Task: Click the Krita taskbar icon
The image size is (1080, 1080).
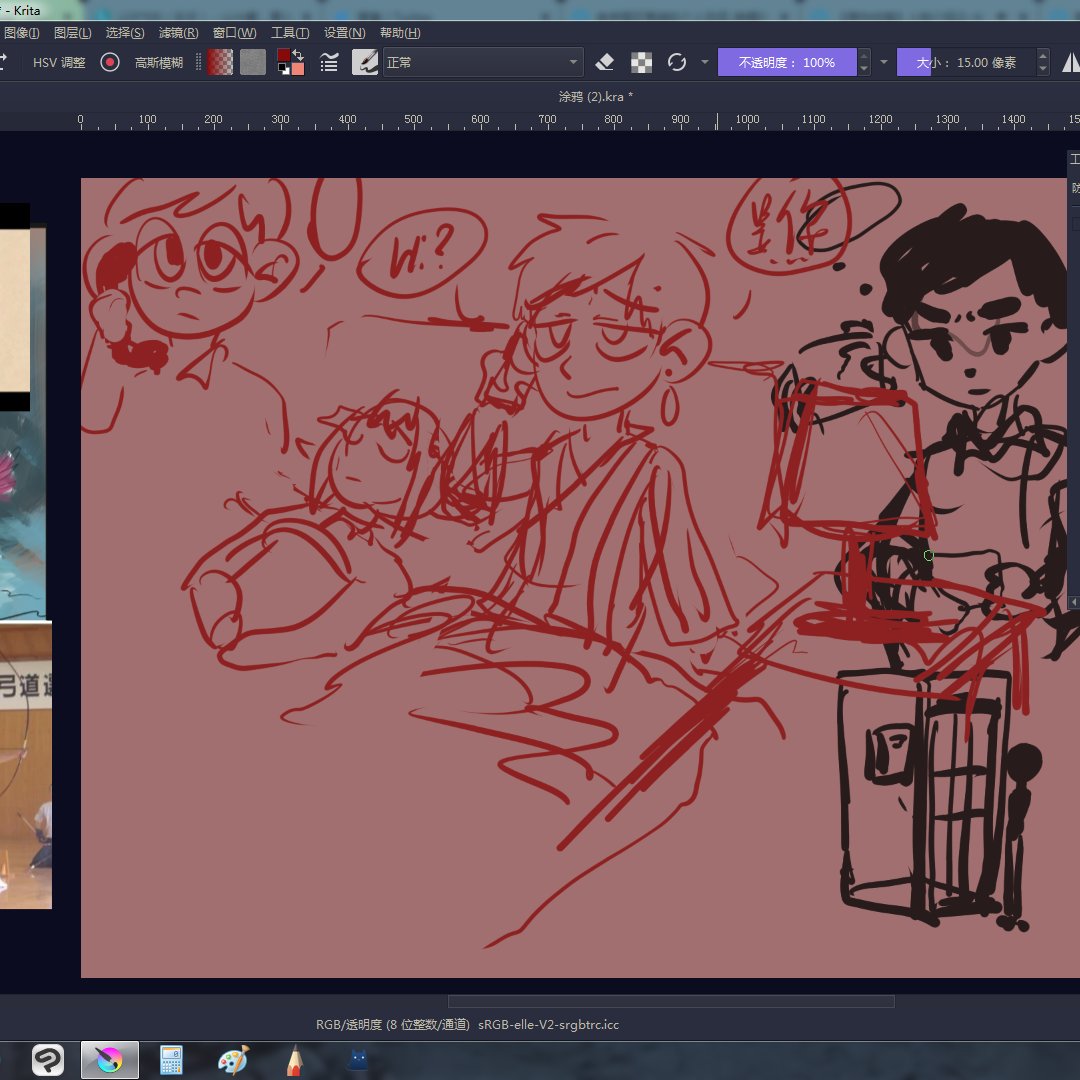Action: click(110, 1059)
